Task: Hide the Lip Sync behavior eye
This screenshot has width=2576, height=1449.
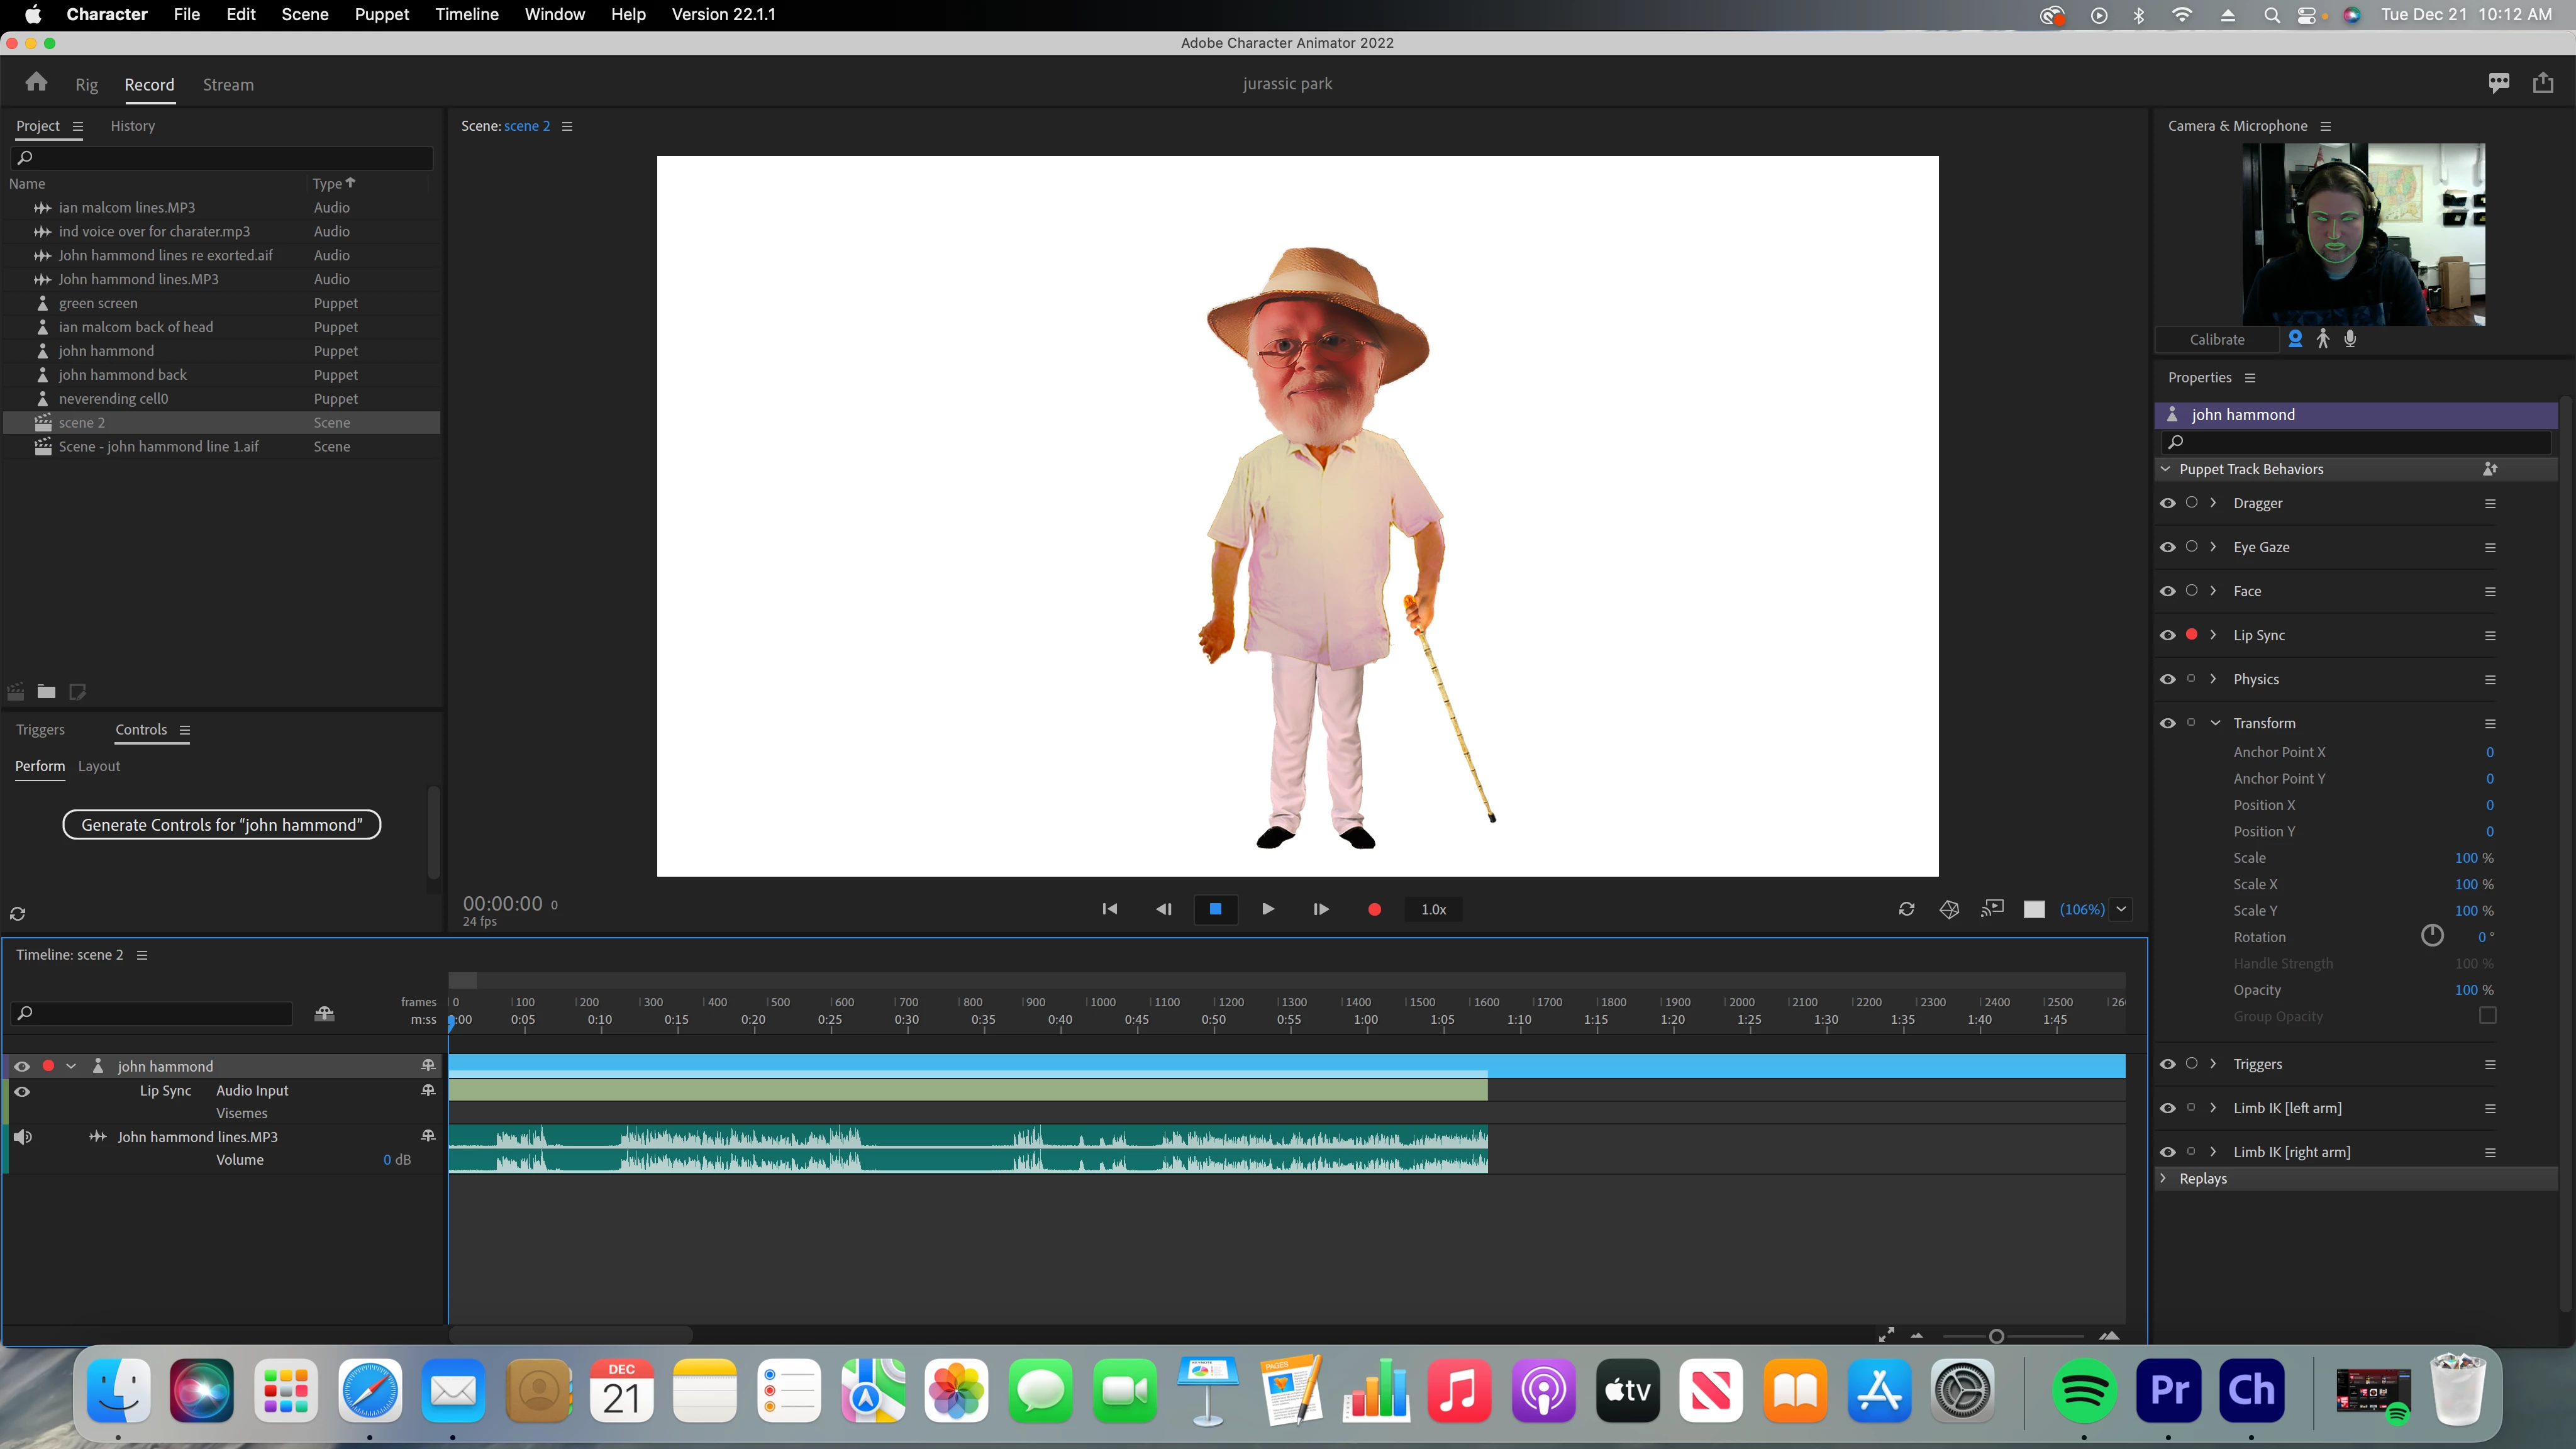Action: coord(2167,635)
